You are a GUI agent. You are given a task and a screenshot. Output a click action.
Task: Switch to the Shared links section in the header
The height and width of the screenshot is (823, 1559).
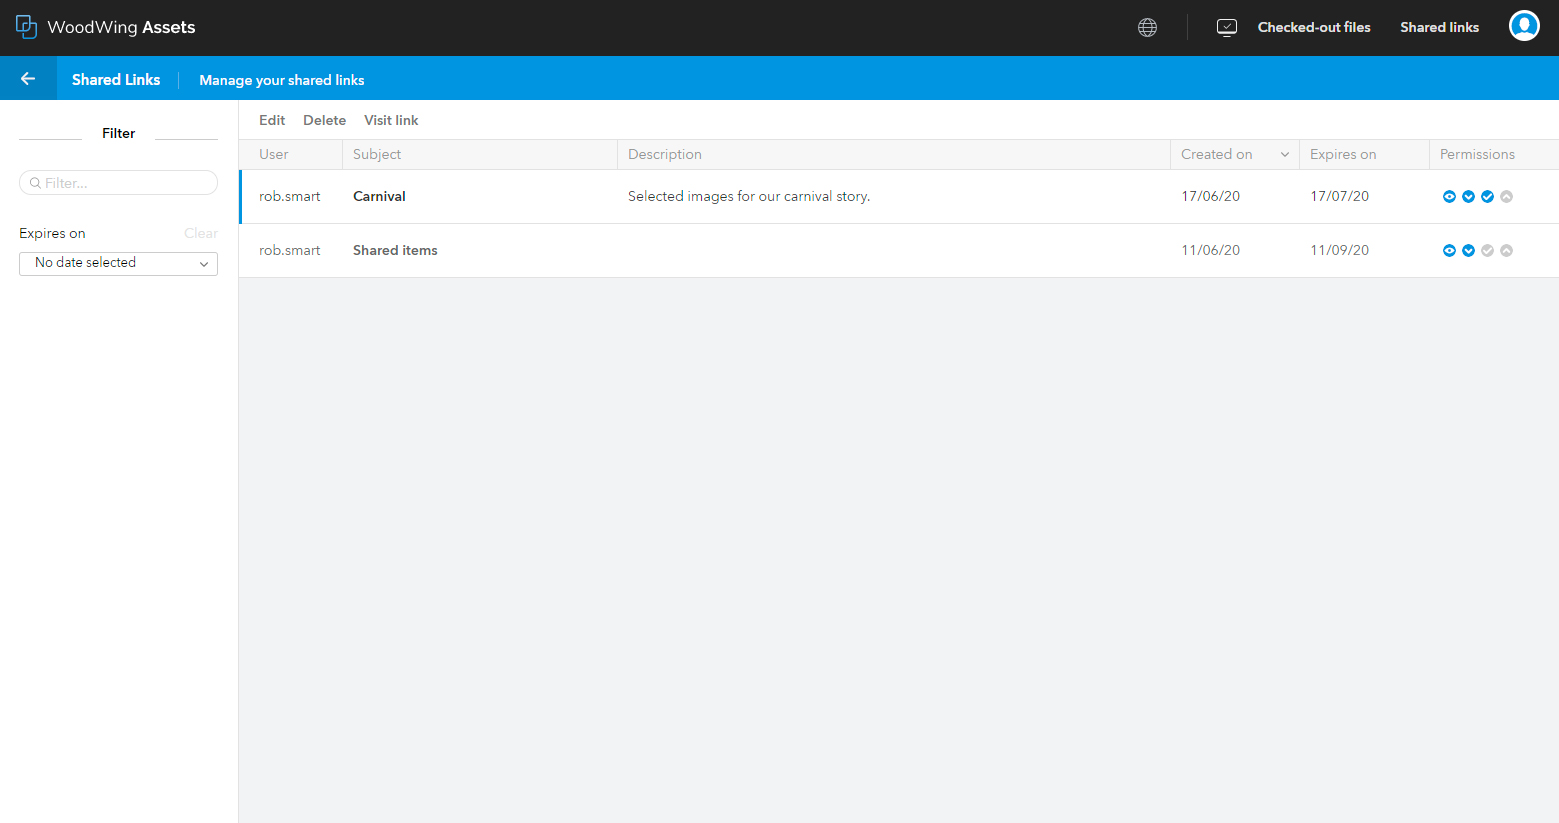[1439, 27]
